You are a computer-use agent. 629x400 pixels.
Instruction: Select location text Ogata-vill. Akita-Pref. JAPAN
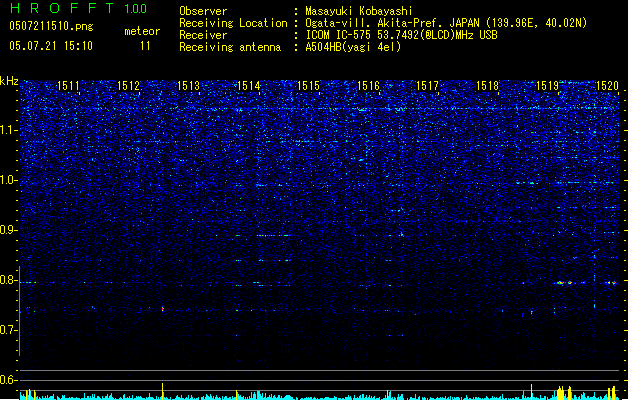392,23
